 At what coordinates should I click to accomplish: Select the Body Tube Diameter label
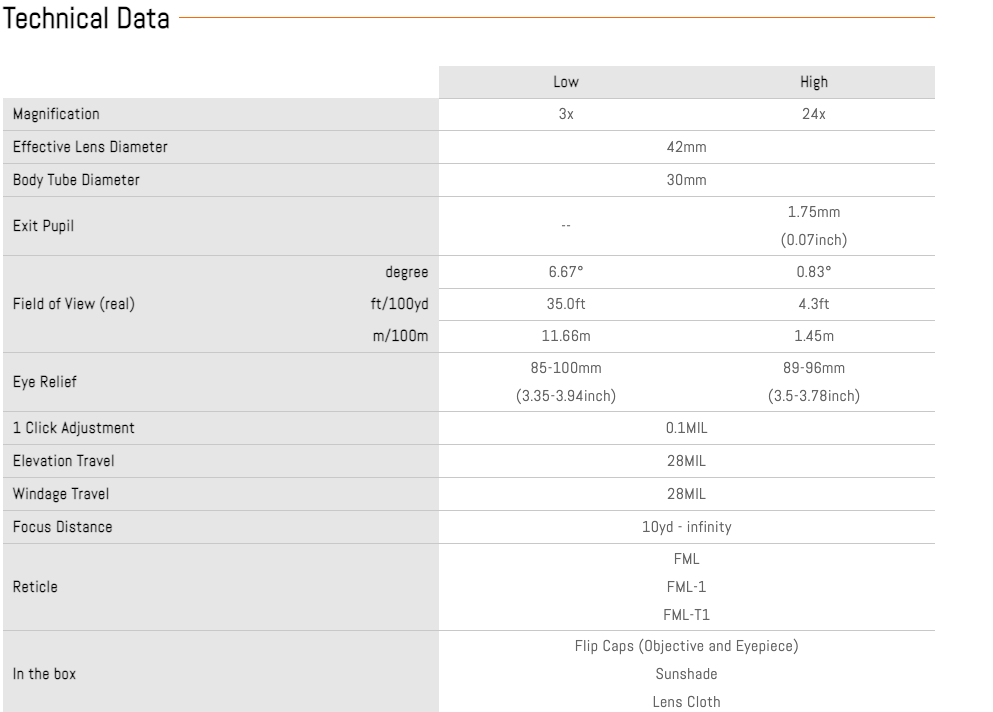(x=76, y=181)
